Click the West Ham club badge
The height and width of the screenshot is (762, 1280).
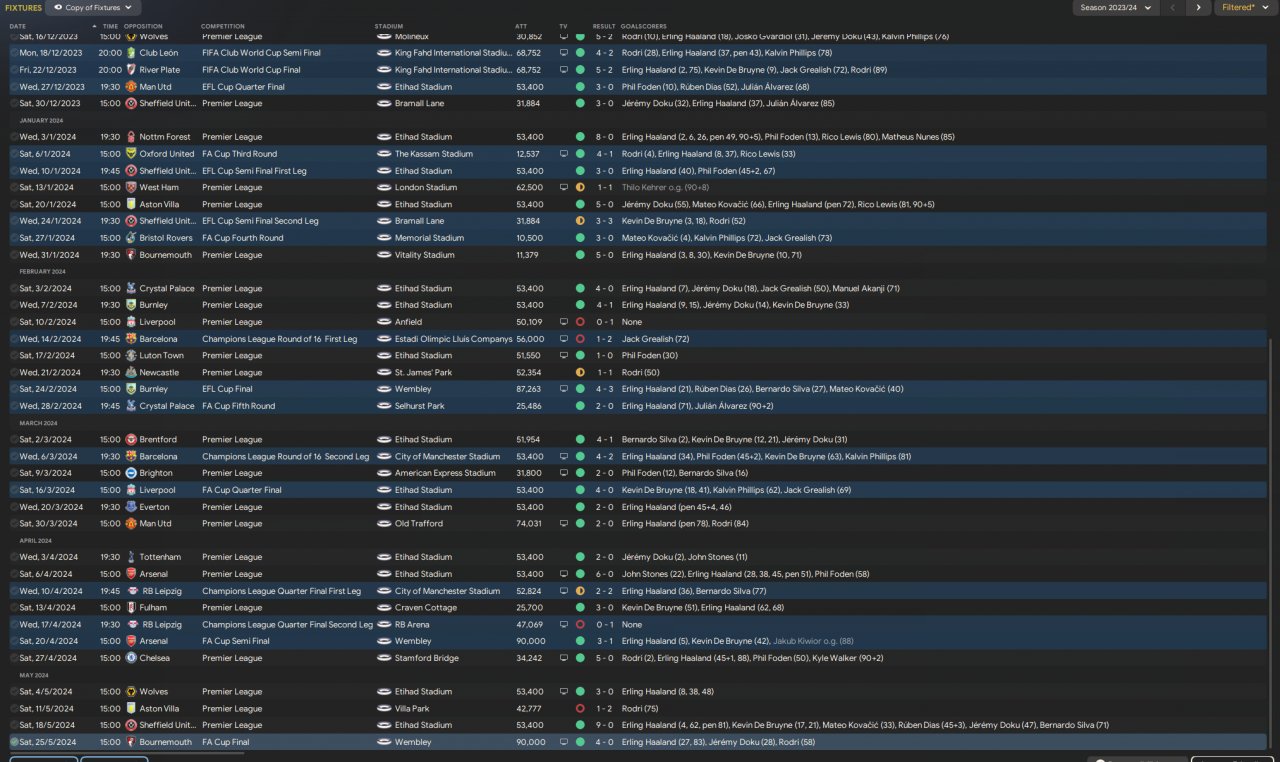pyautogui.click(x=131, y=187)
